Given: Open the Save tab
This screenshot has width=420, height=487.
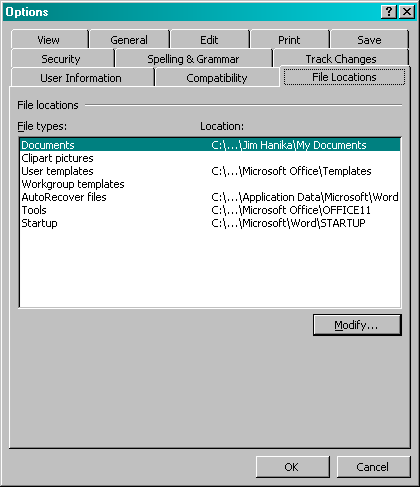Looking at the screenshot, I should pos(369,40).
